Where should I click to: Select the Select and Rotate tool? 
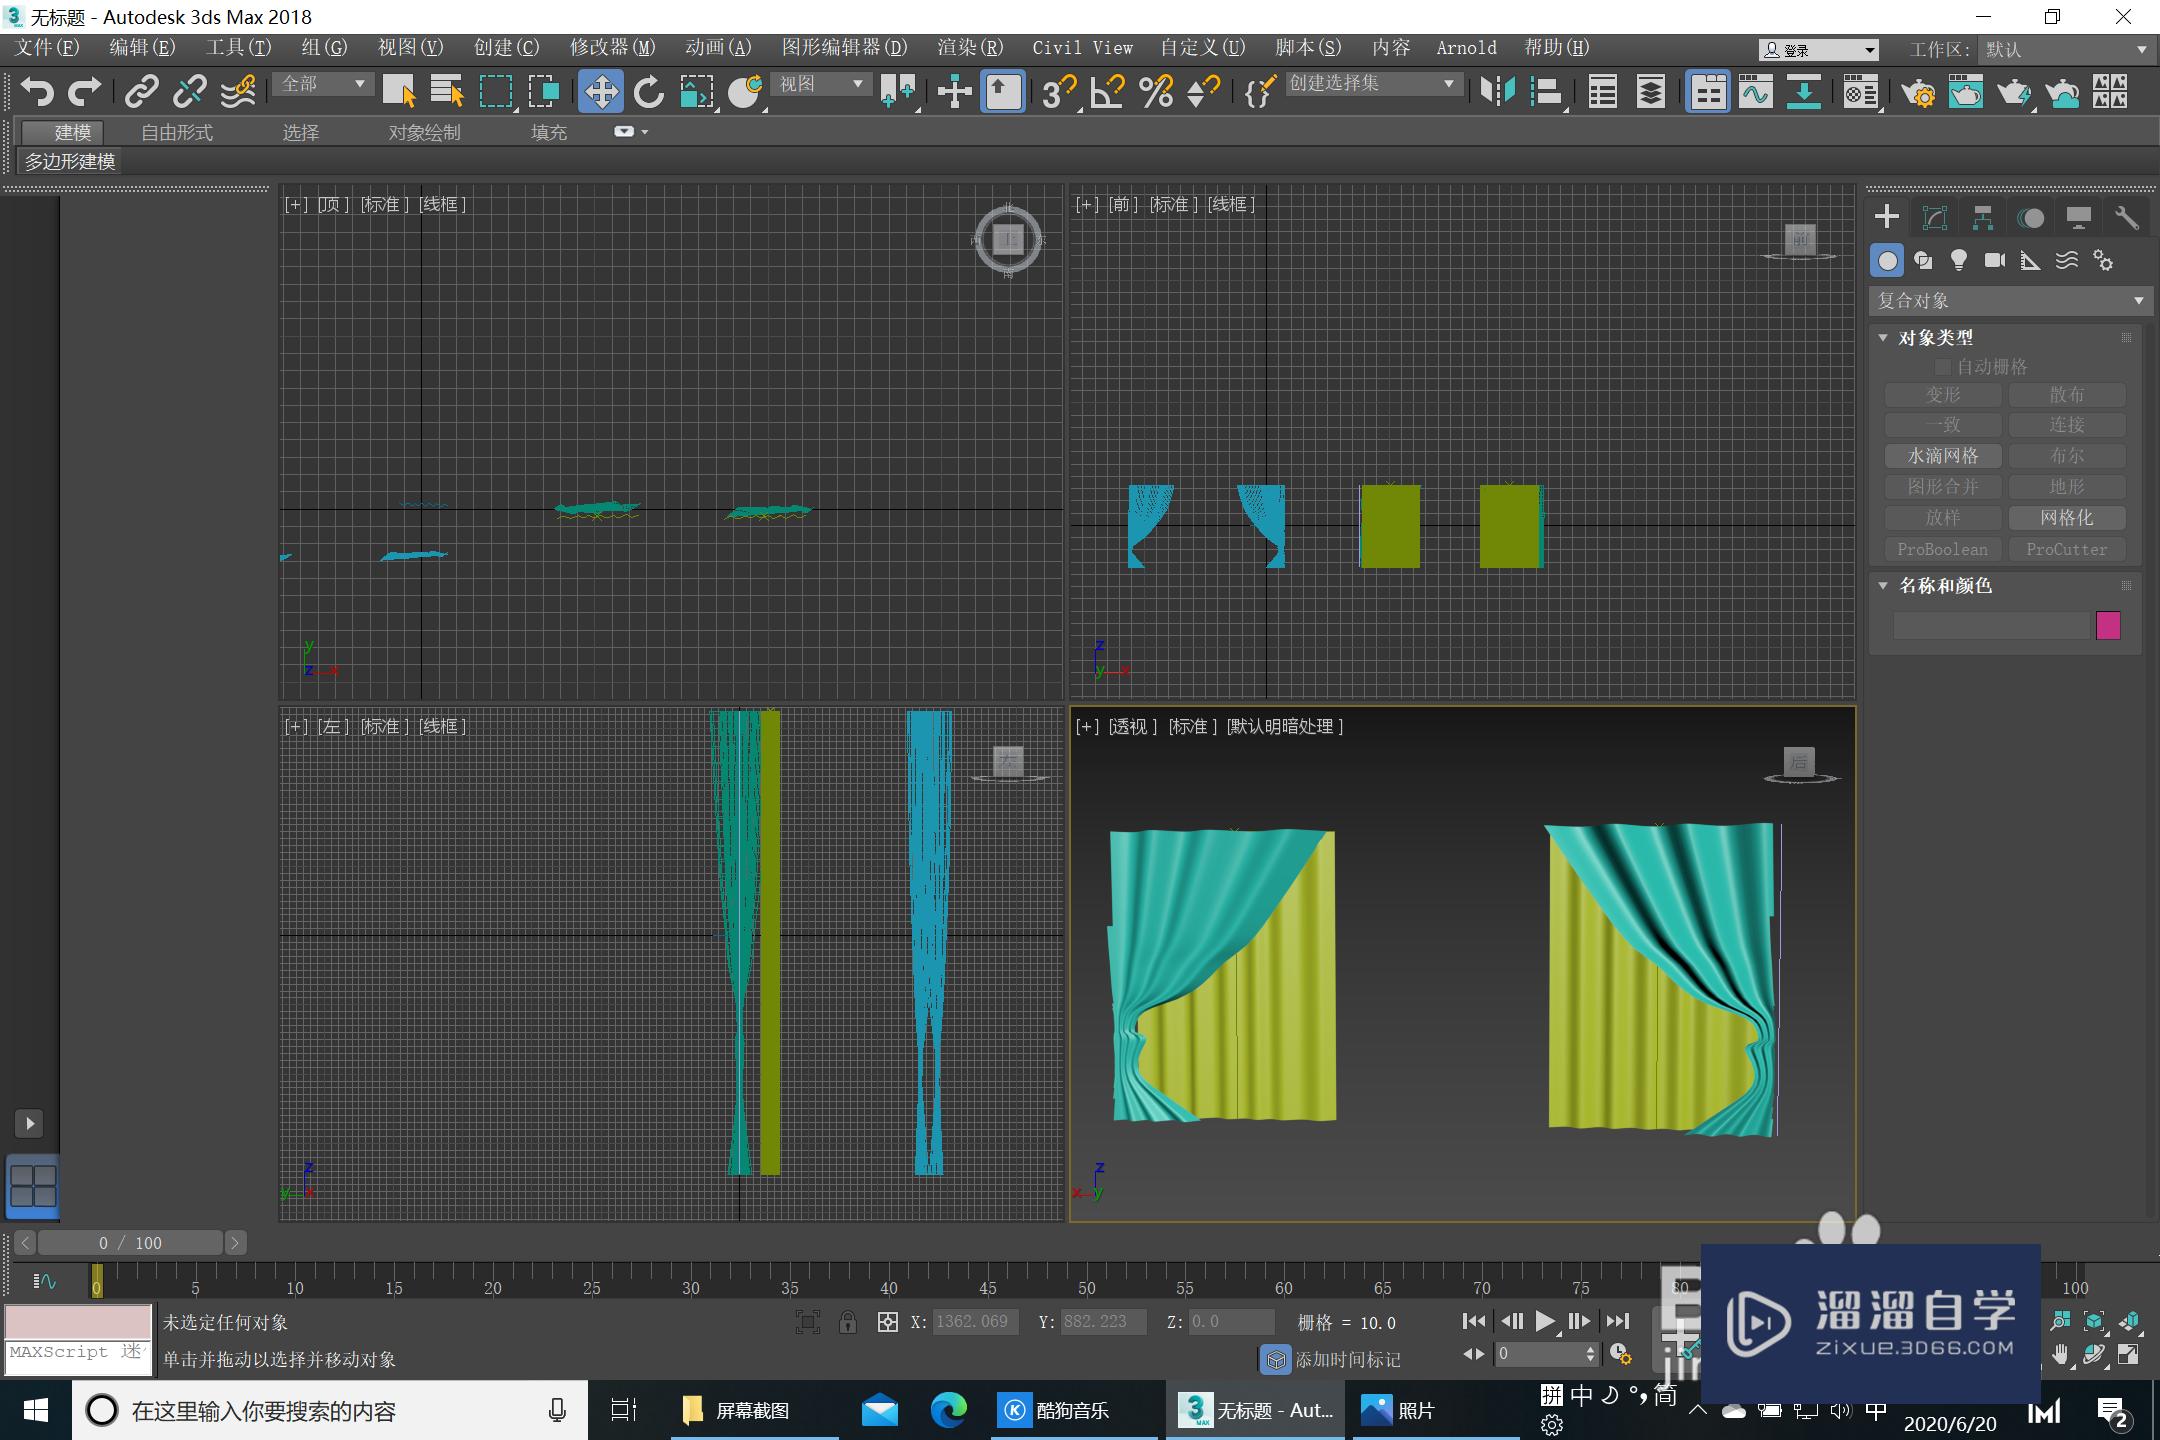[x=649, y=92]
